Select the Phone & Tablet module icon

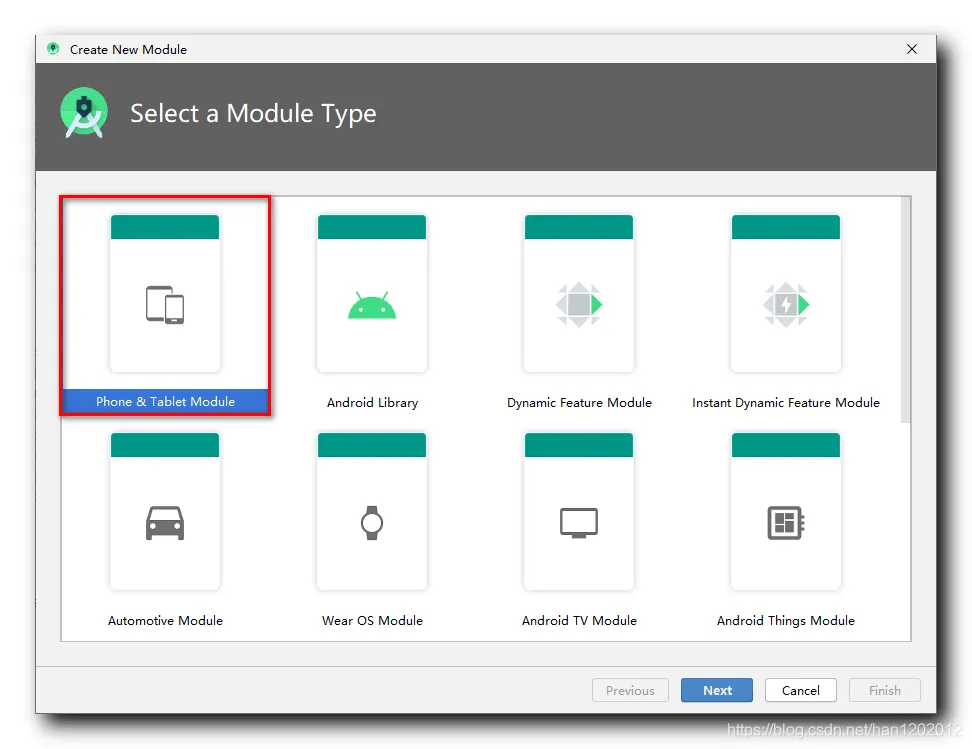coord(165,304)
